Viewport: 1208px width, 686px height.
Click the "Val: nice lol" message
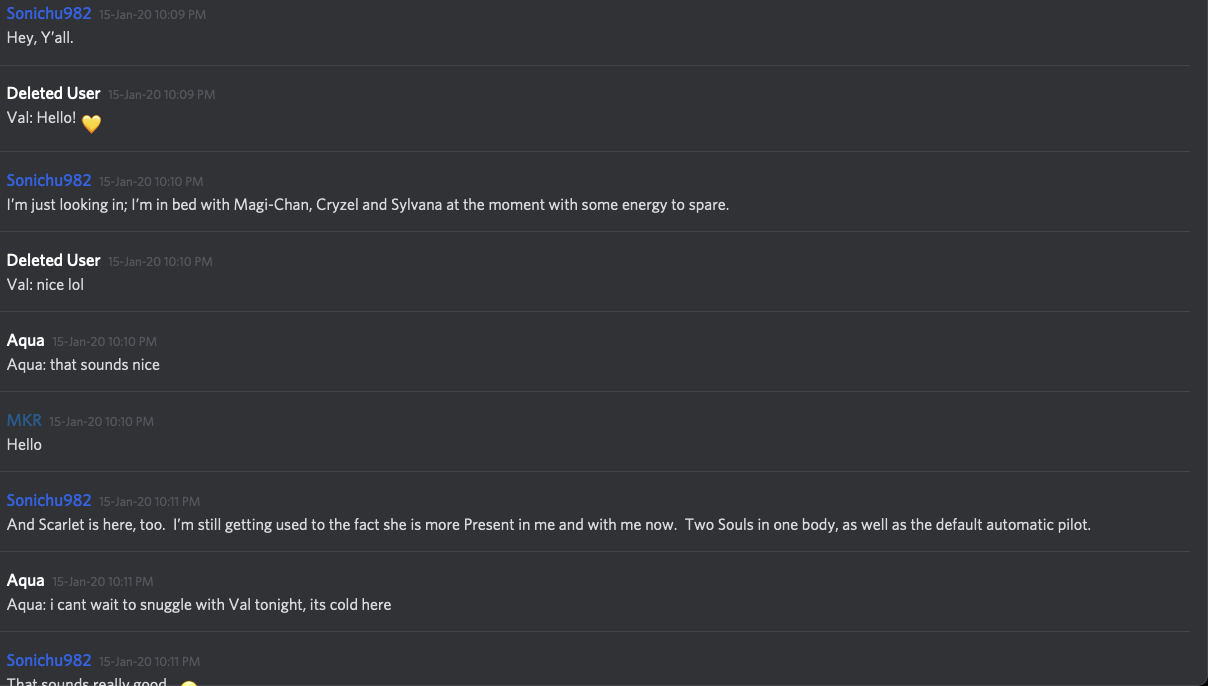(x=45, y=285)
